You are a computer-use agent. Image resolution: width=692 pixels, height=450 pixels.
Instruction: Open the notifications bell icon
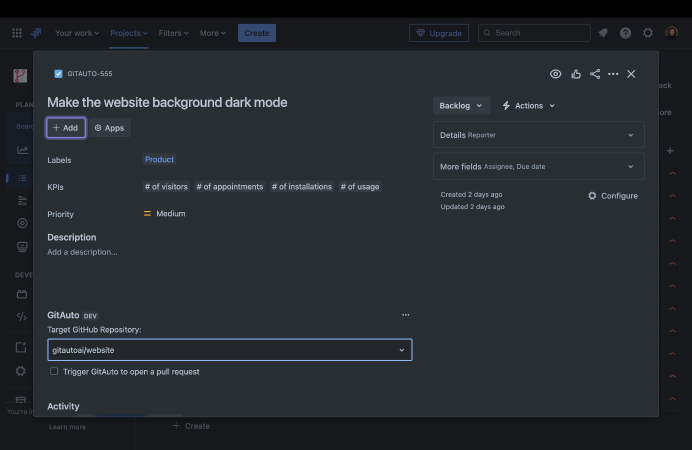(603, 33)
